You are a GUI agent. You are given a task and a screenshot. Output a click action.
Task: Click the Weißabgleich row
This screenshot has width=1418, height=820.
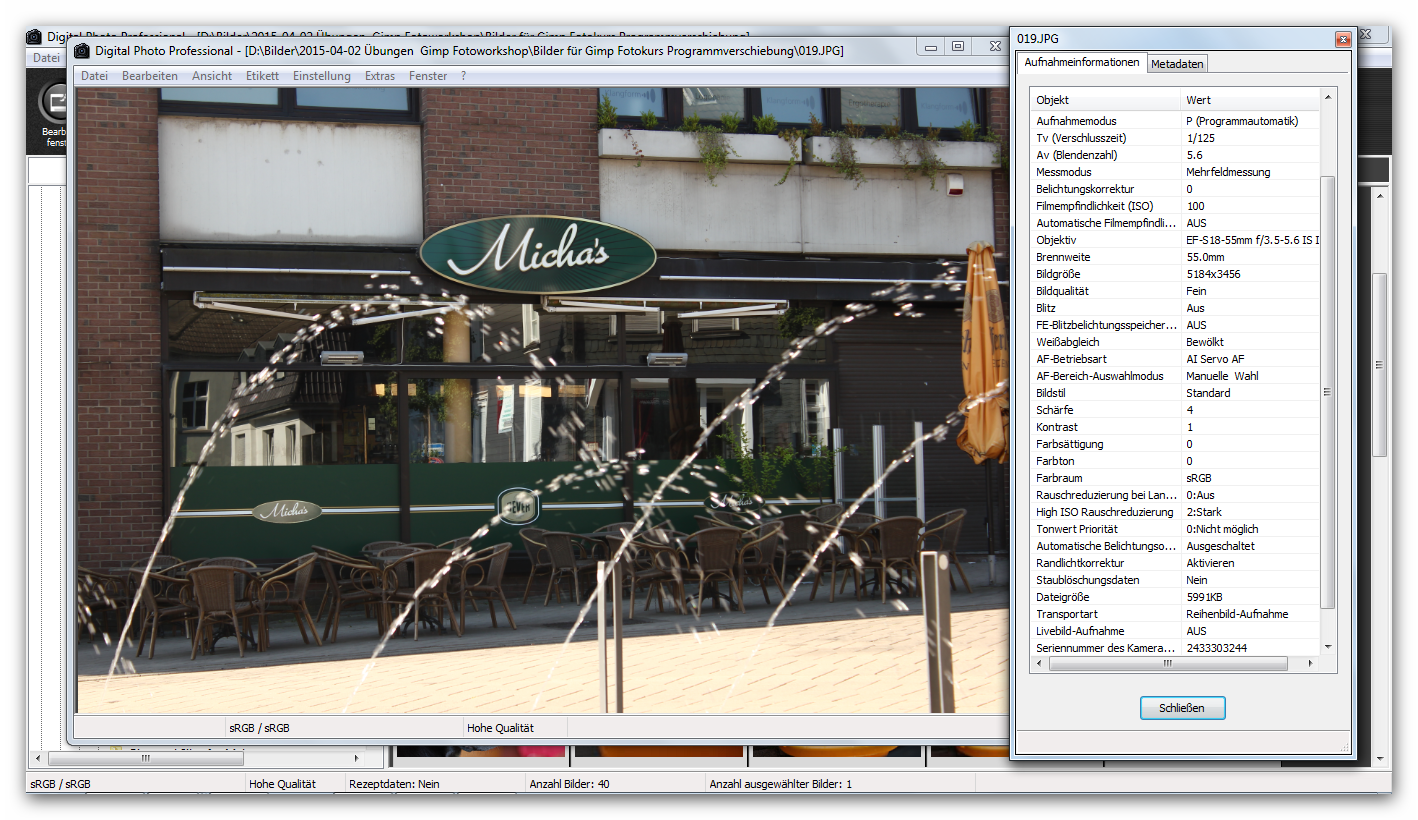1175,342
